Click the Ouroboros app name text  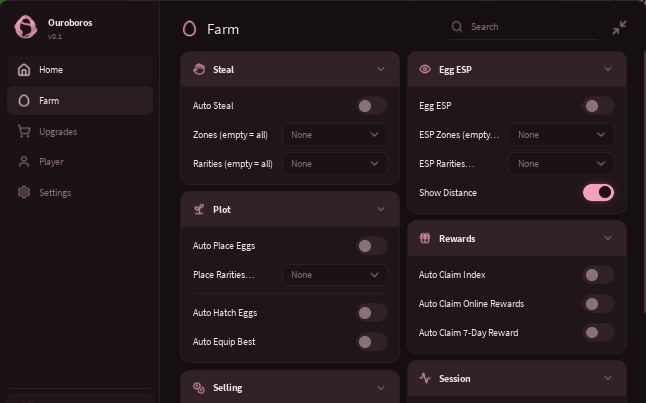(x=70, y=23)
